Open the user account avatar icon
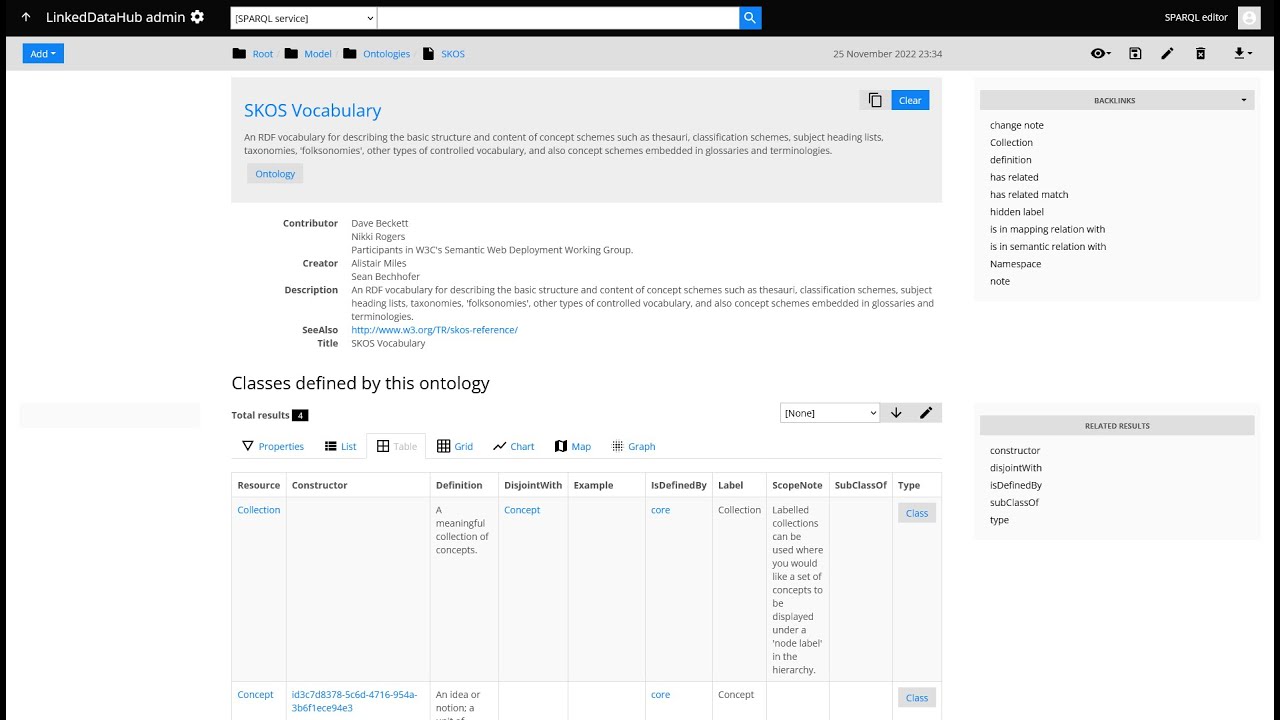The height and width of the screenshot is (720, 1280). click(x=1249, y=18)
